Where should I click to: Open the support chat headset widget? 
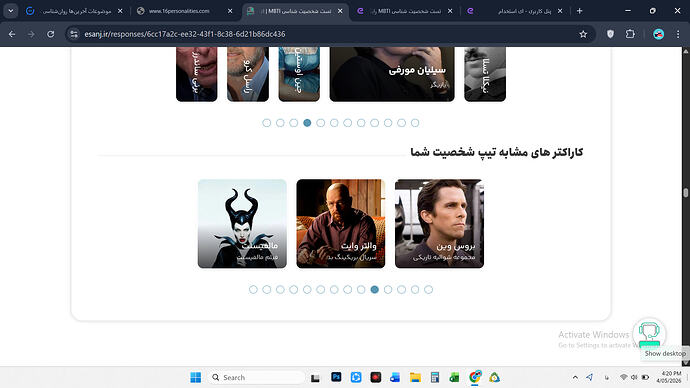(x=649, y=333)
